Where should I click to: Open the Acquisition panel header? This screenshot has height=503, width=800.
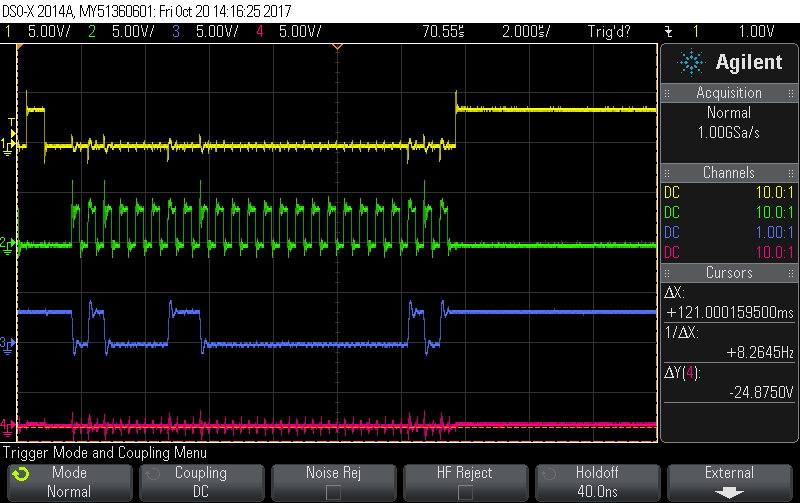pos(729,93)
